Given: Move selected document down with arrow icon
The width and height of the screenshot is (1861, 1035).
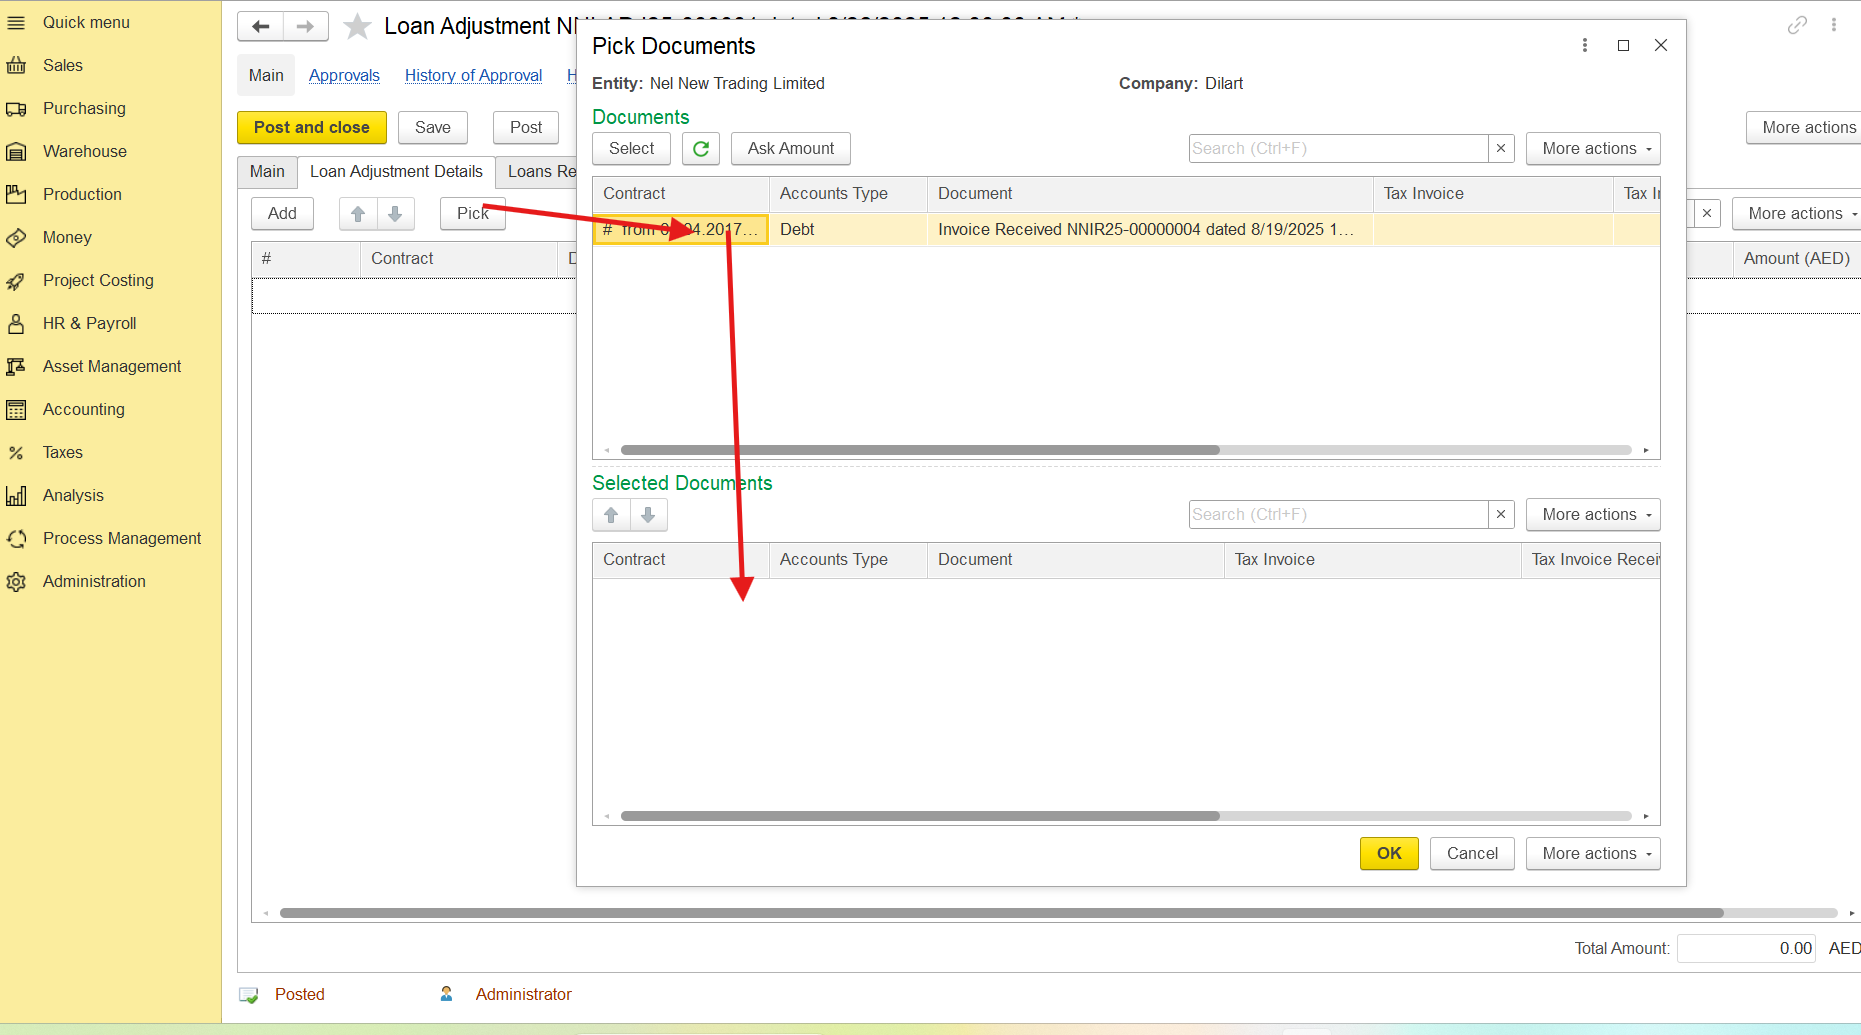Looking at the screenshot, I should pyautogui.click(x=648, y=515).
